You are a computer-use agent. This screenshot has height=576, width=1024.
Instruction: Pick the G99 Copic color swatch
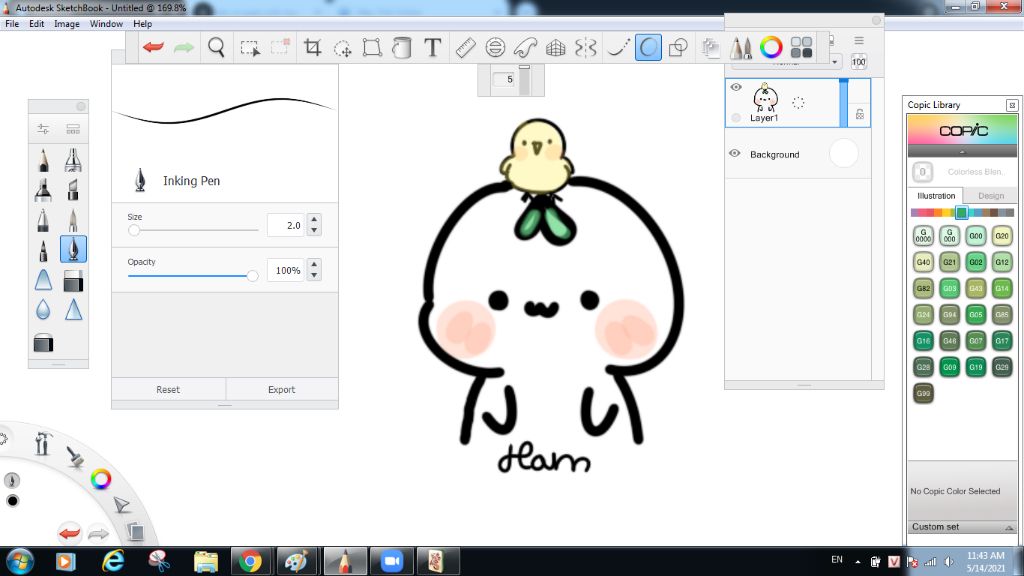click(923, 393)
